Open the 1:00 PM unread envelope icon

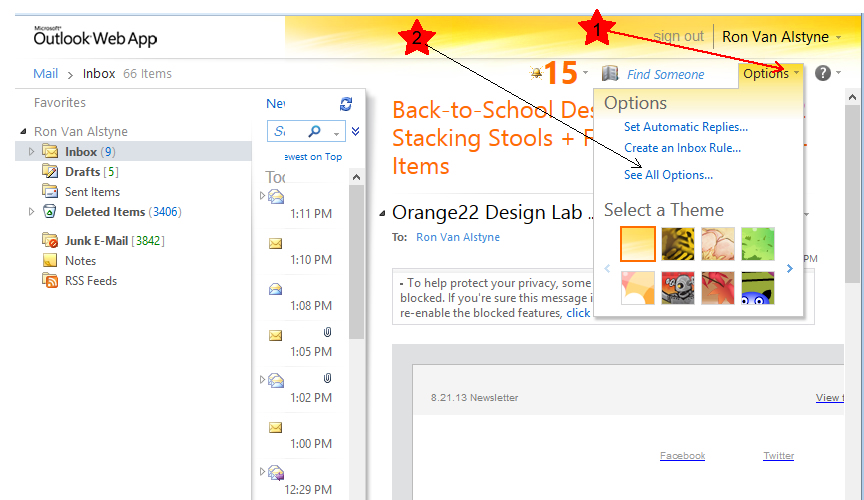(276, 427)
